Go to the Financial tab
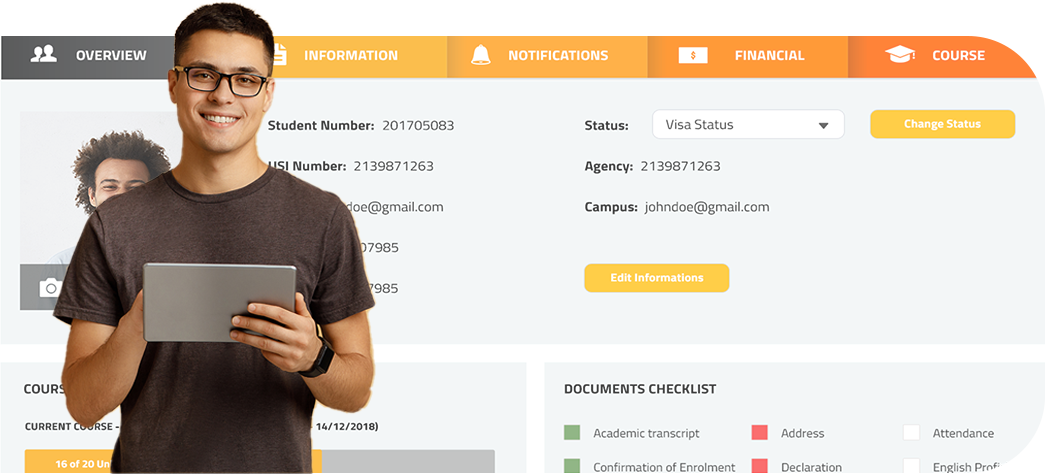The width and height of the screenshot is (1045, 474). pyautogui.click(x=748, y=57)
